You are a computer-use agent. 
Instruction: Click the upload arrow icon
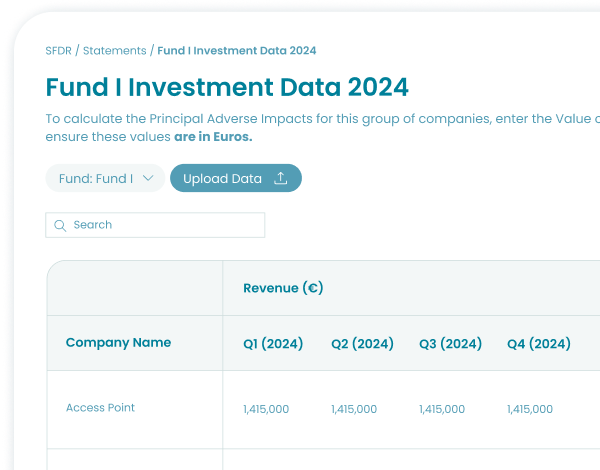tap(280, 178)
